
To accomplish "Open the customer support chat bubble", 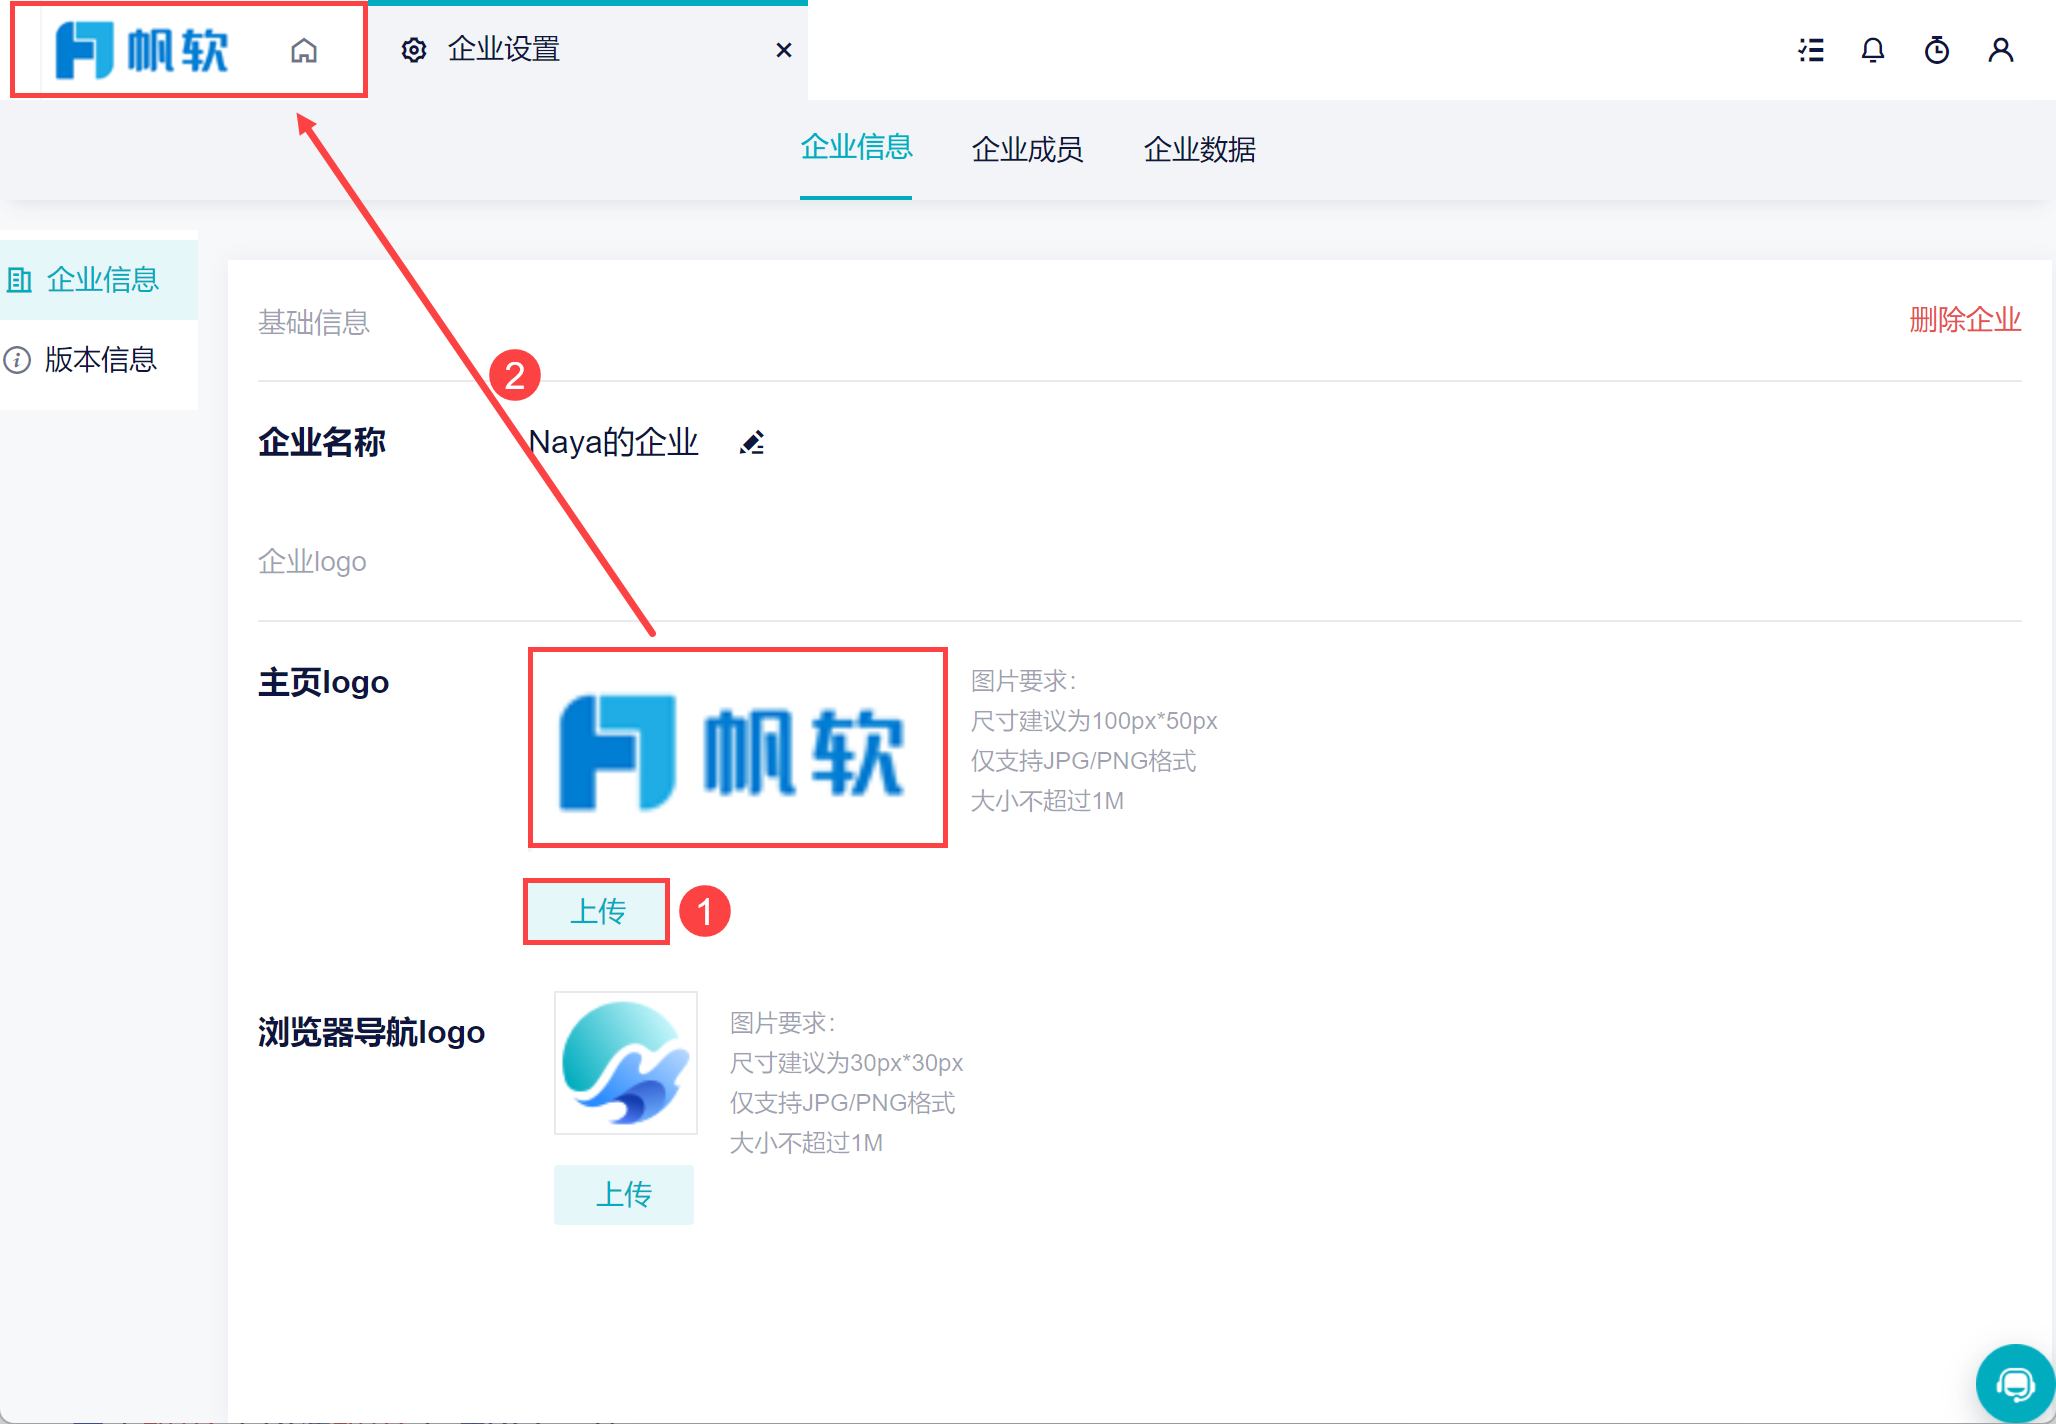I will pos(2014,1384).
